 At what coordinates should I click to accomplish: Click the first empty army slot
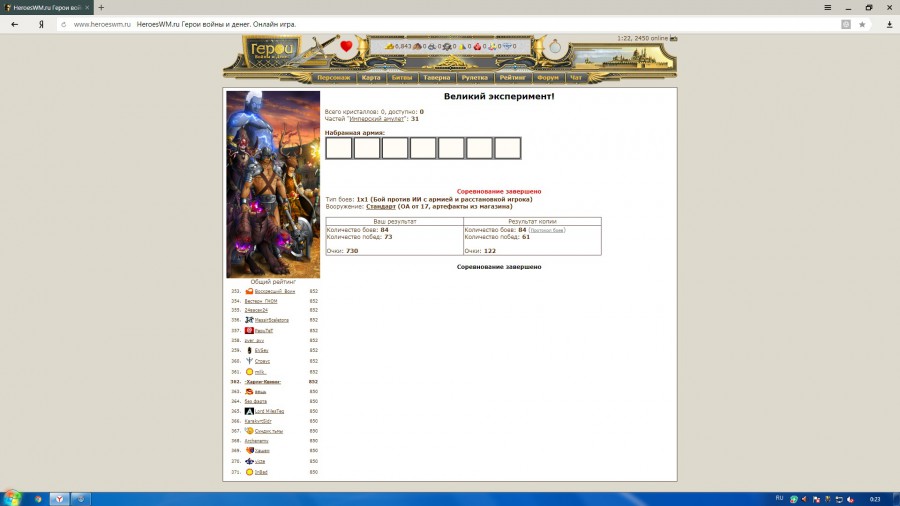(339, 148)
